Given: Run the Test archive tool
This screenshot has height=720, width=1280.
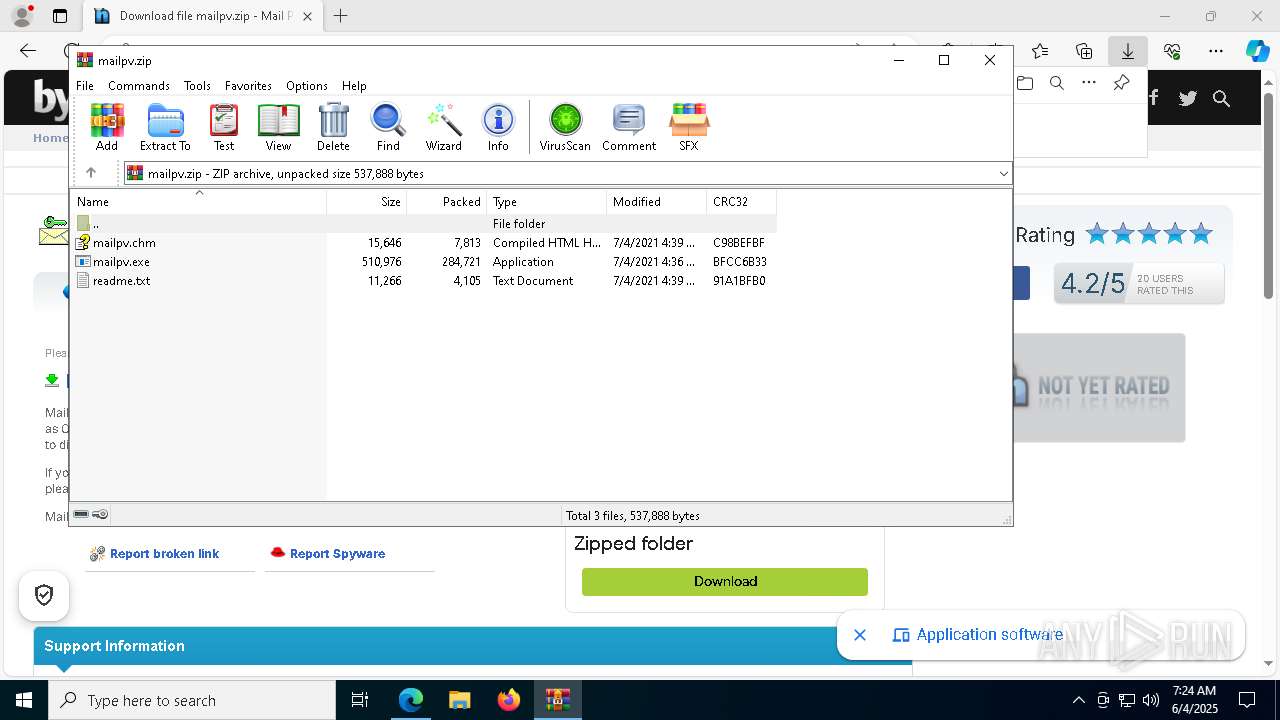Looking at the screenshot, I should pos(224,127).
